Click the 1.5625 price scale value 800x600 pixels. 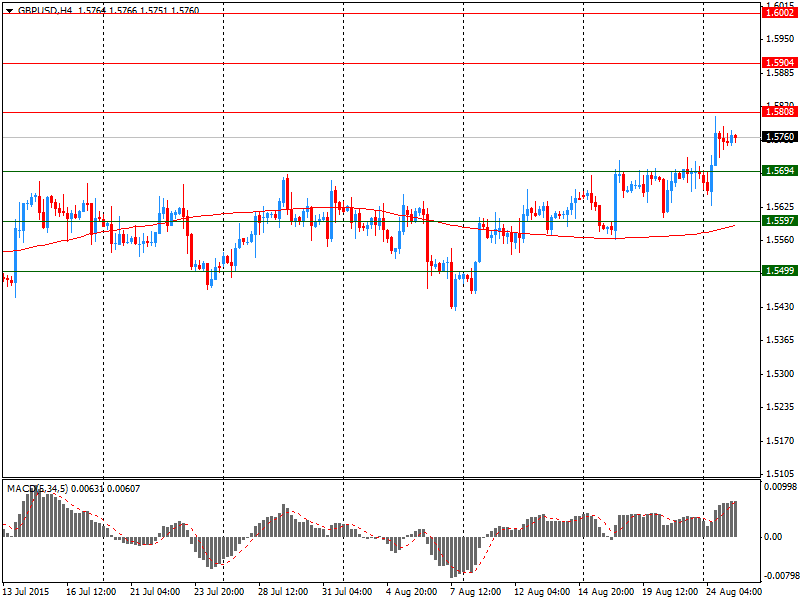click(x=780, y=206)
